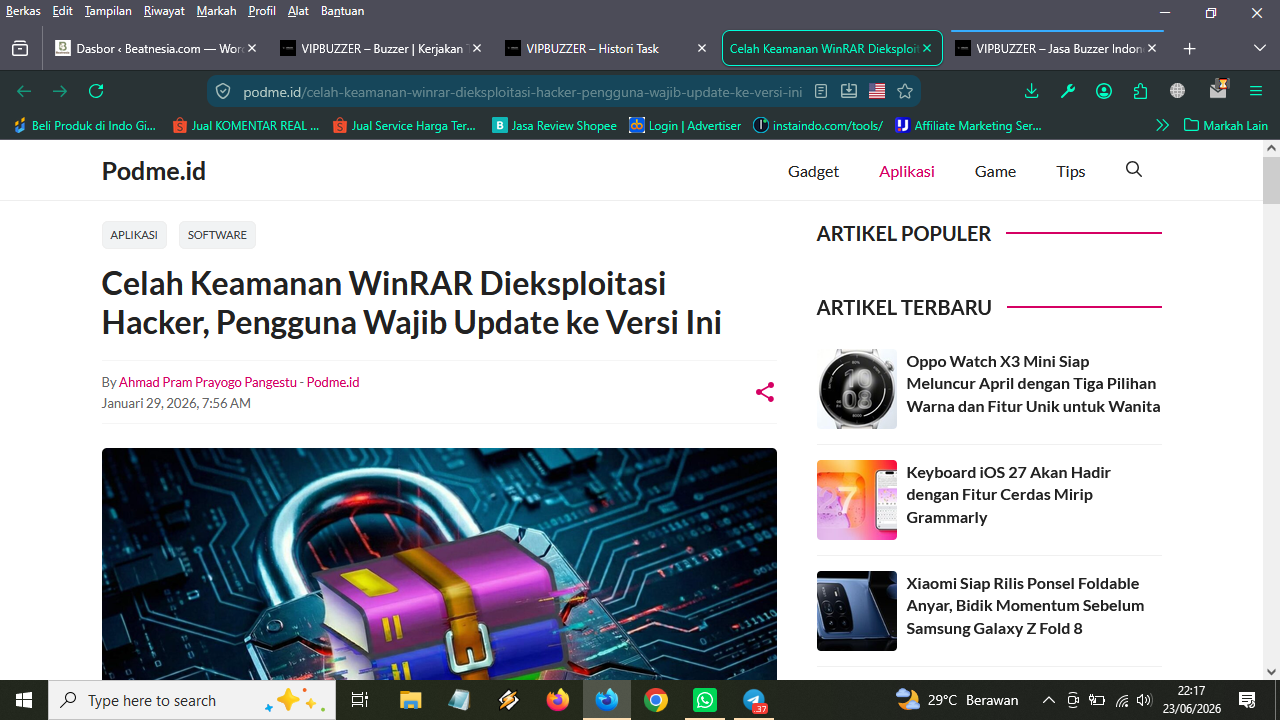Switch to VIPBUZZER Jasa Buzzer Indonesia tab
This screenshot has height=720, width=1280.
tap(1056, 48)
